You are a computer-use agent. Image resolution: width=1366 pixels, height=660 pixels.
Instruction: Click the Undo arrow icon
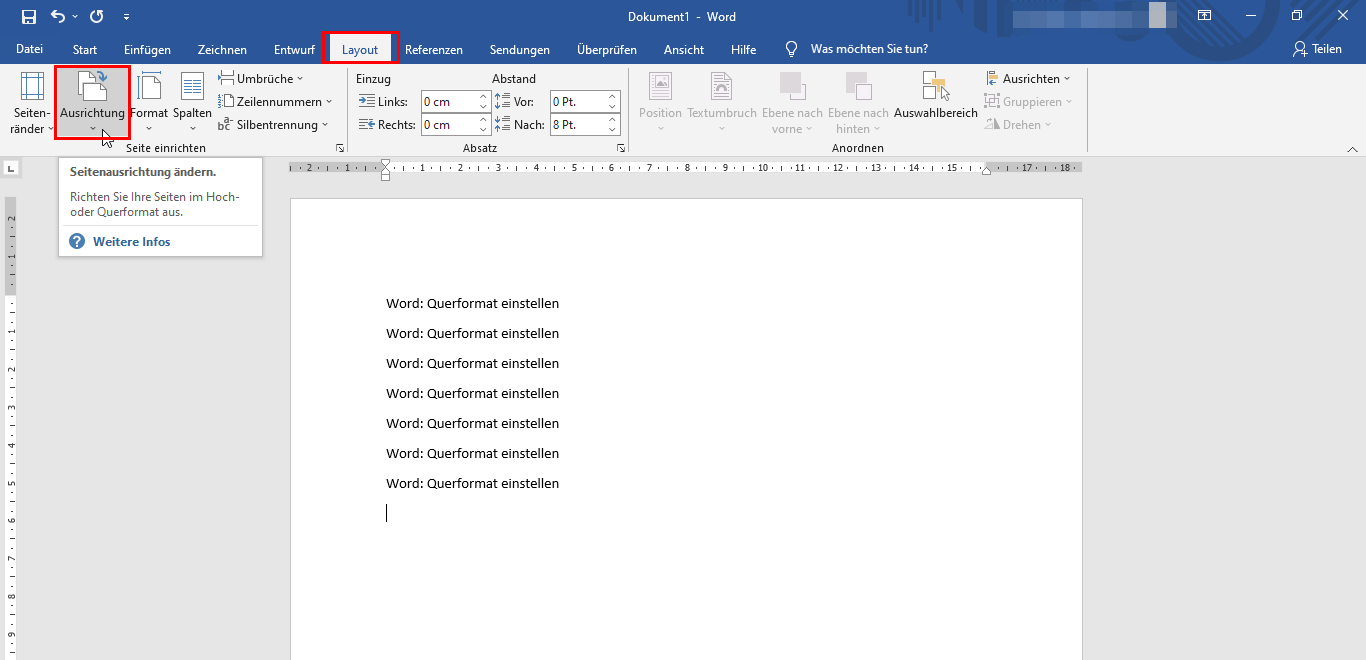tap(58, 17)
